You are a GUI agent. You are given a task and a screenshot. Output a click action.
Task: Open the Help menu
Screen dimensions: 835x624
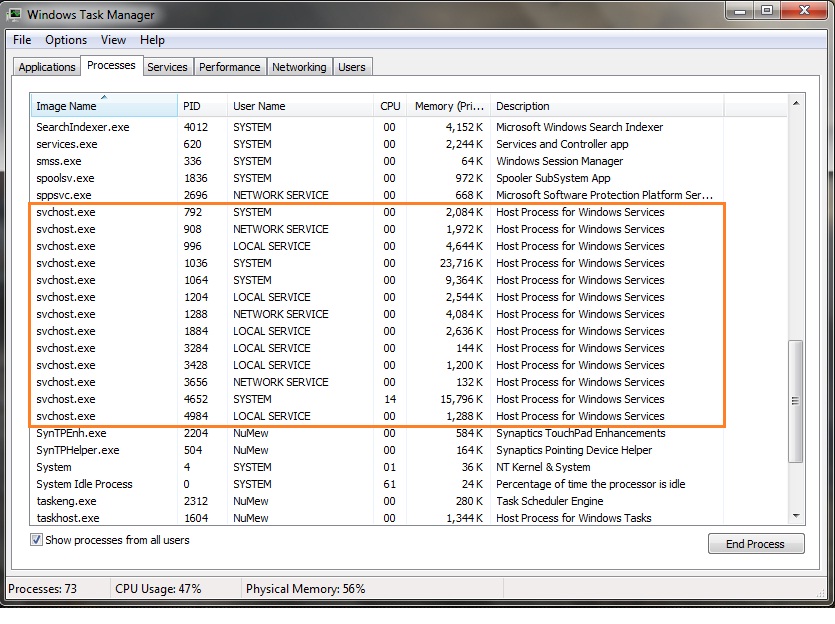click(x=152, y=40)
